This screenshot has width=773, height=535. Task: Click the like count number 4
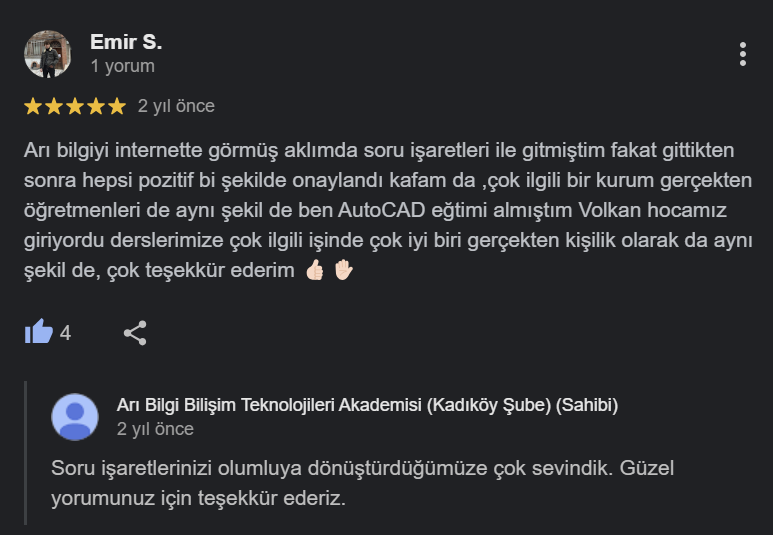click(x=66, y=333)
